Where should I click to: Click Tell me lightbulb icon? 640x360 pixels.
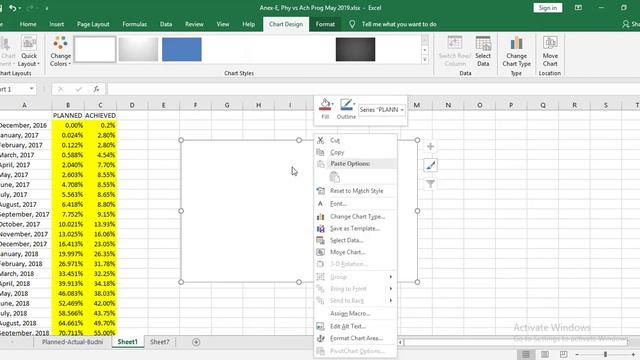pyautogui.click(x=352, y=24)
